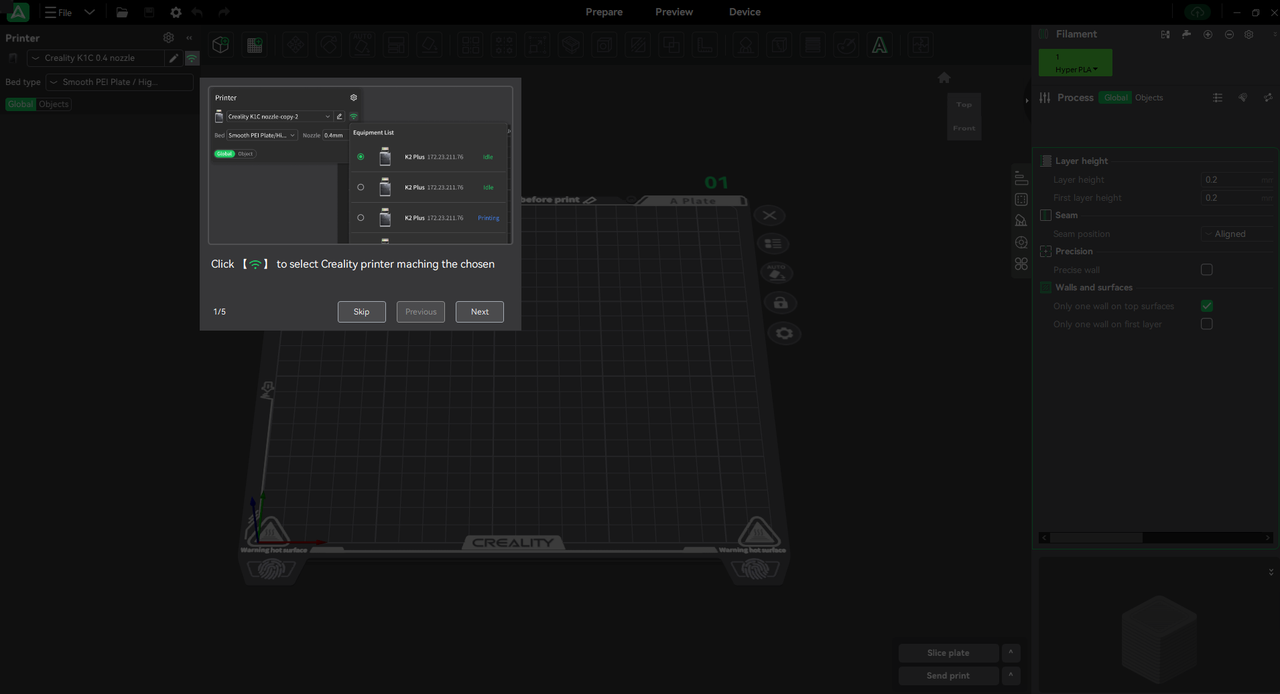Click Previous in the tutorial dialog
Screen dimensions: 1280x694
[421, 312]
